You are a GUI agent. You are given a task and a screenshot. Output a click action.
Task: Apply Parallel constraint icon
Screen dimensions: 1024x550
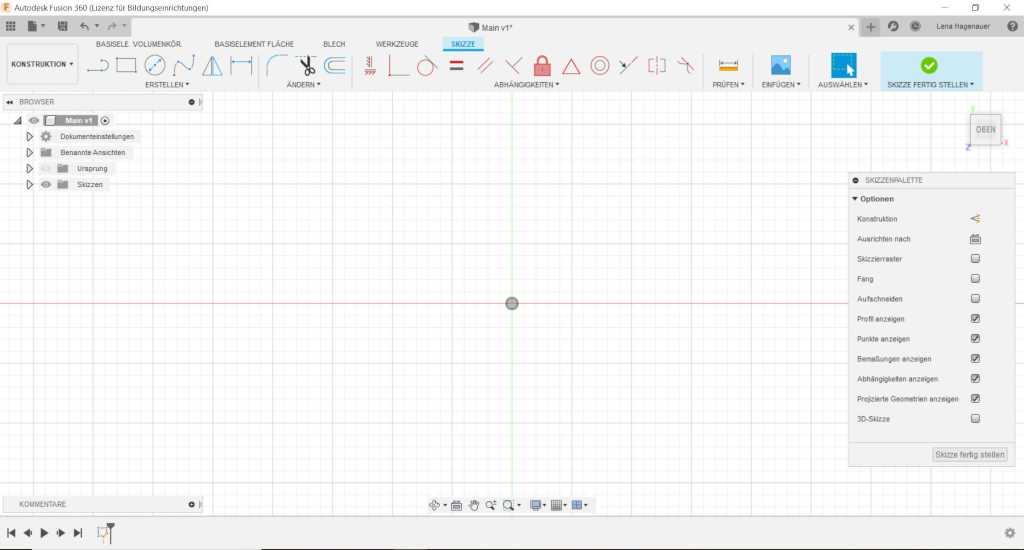pyautogui.click(x=485, y=65)
